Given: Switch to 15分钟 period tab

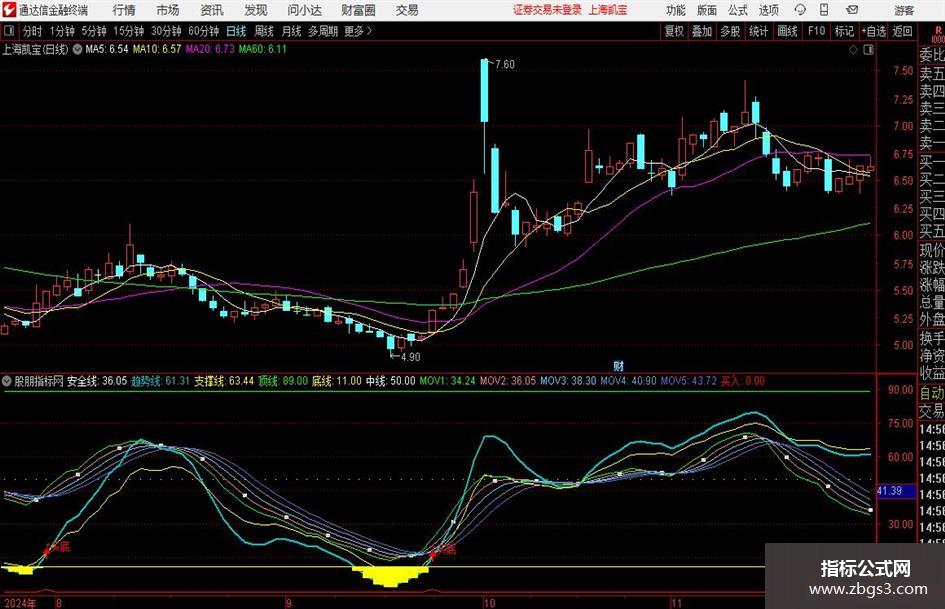Looking at the screenshot, I should (128, 31).
